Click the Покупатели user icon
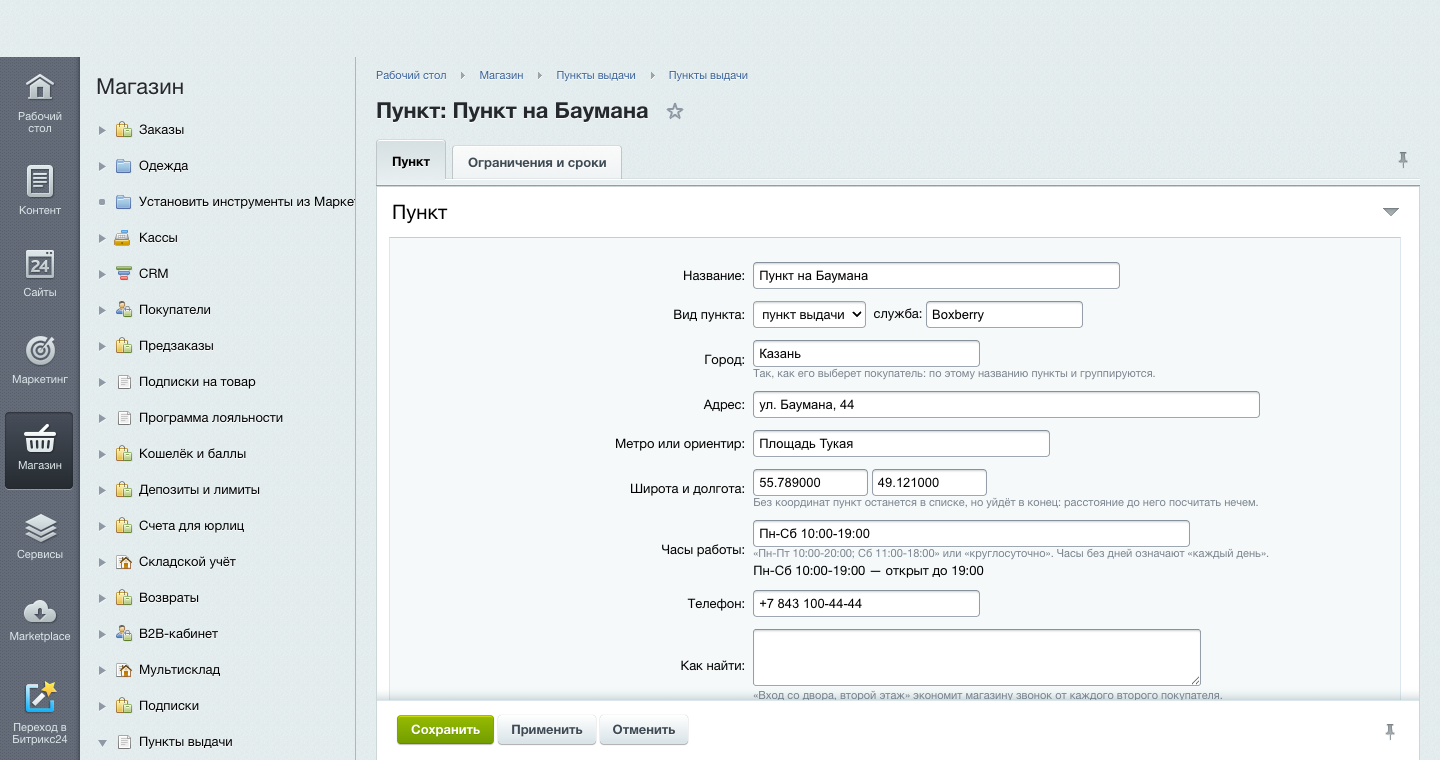 pyautogui.click(x=123, y=310)
